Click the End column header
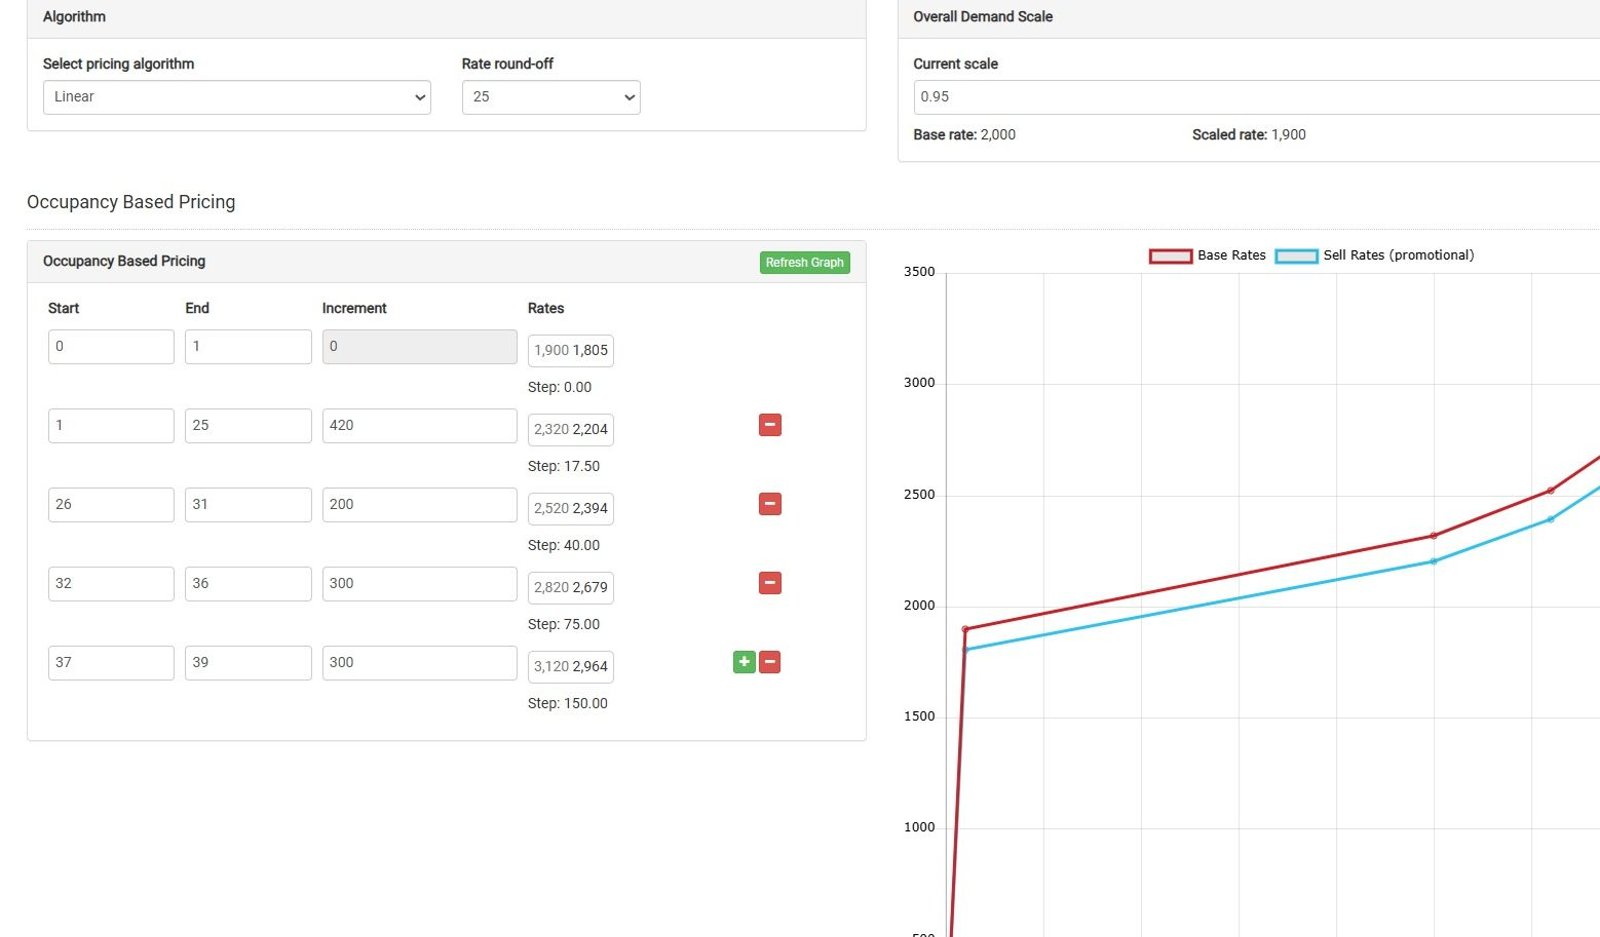Screen dimensions: 1600x937 pos(197,308)
